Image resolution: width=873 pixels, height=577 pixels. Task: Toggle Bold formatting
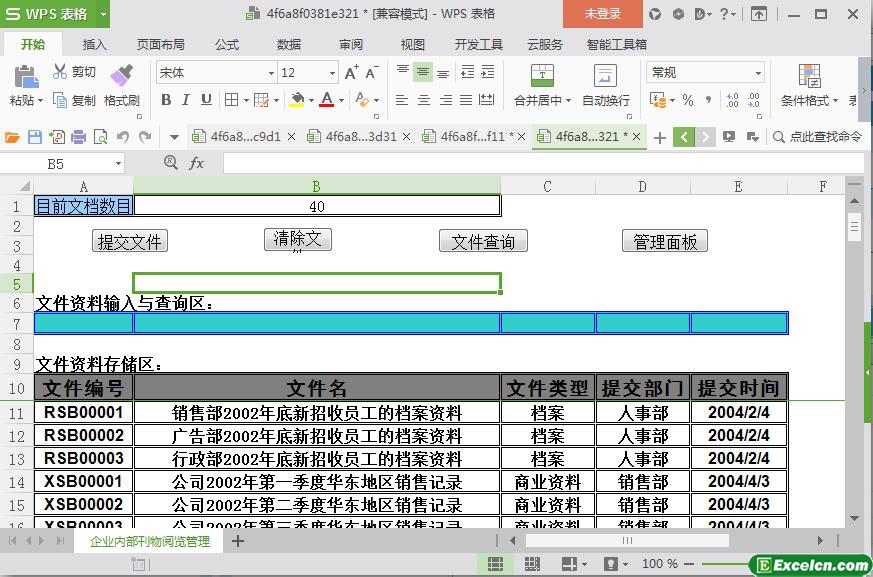pyautogui.click(x=166, y=100)
